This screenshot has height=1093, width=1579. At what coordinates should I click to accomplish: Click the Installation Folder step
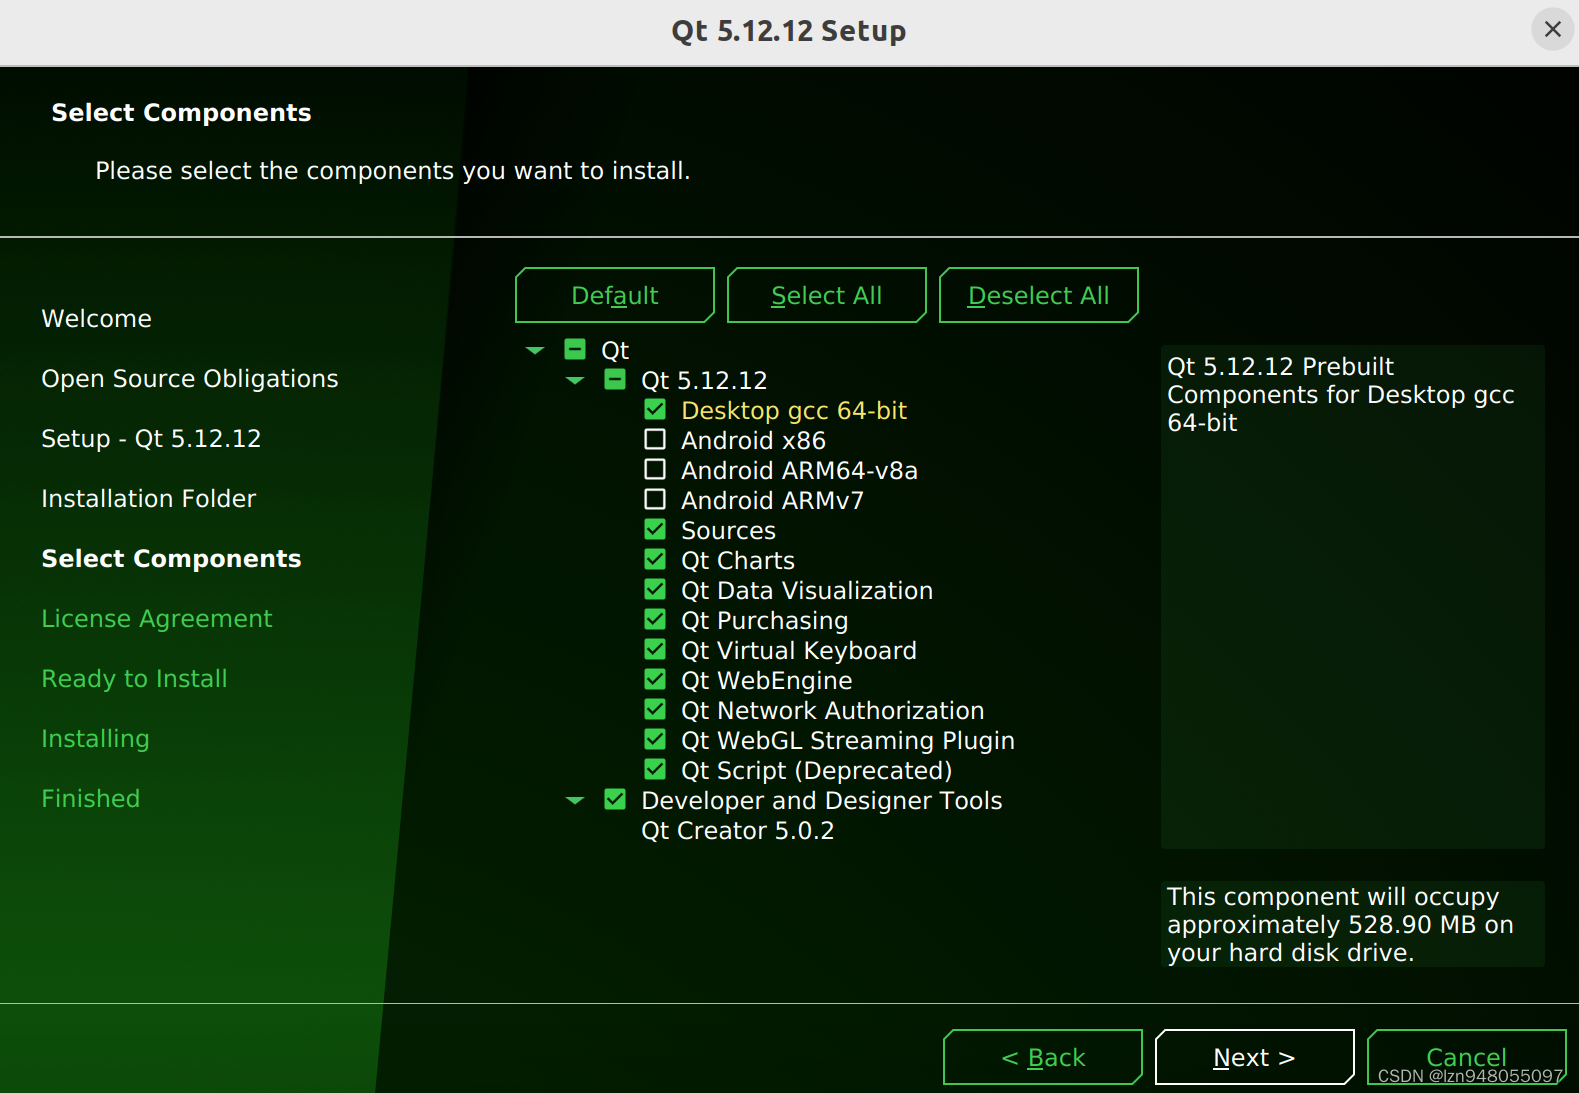point(149,499)
